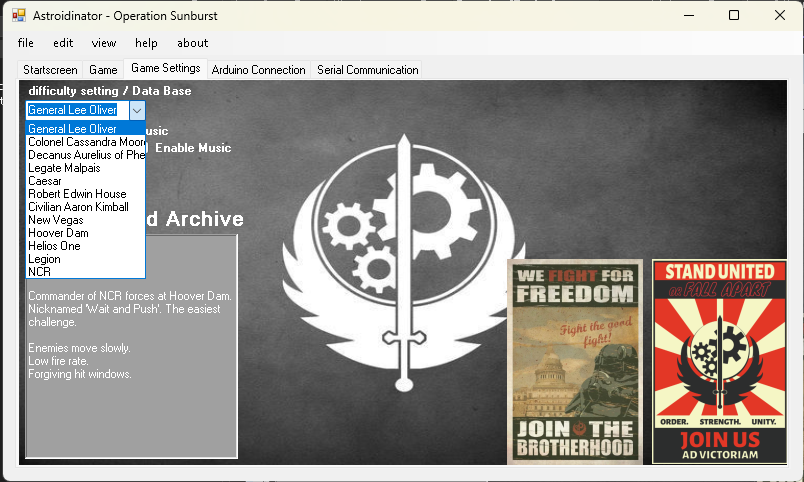This screenshot has height=482, width=804.
Task: Go to Serial Communication tab
Action: tap(368, 70)
